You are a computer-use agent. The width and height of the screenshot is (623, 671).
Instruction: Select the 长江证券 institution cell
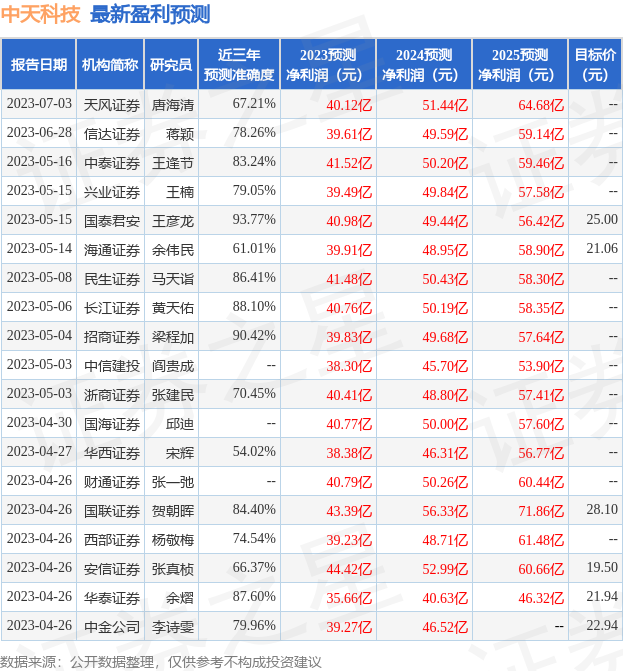[112, 308]
